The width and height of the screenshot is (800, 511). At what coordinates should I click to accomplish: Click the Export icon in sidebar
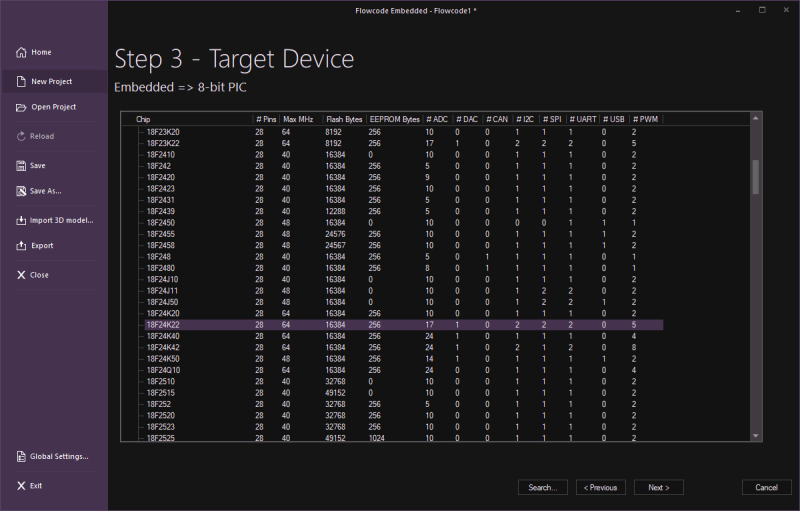[21, 245]
